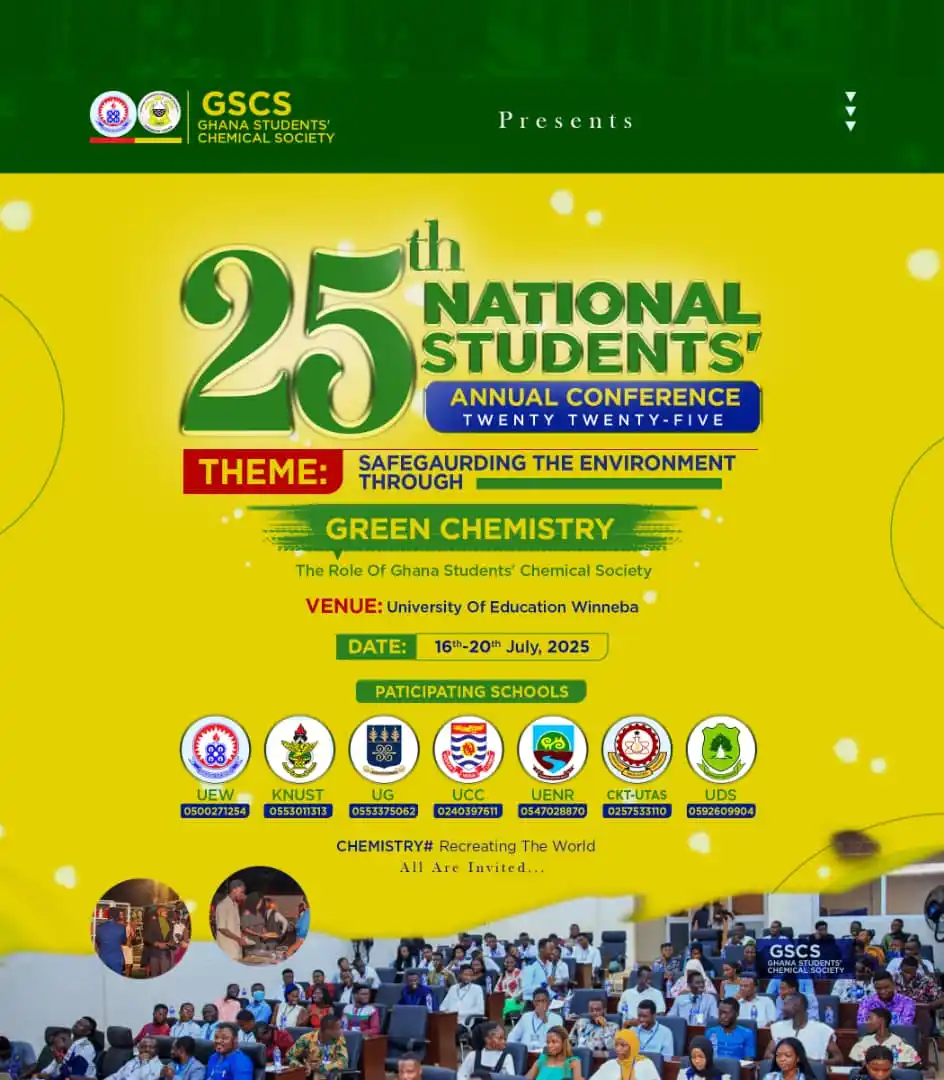Click the red "THEME:" banner
944x1080 pixels.
(x=263, y=472)
